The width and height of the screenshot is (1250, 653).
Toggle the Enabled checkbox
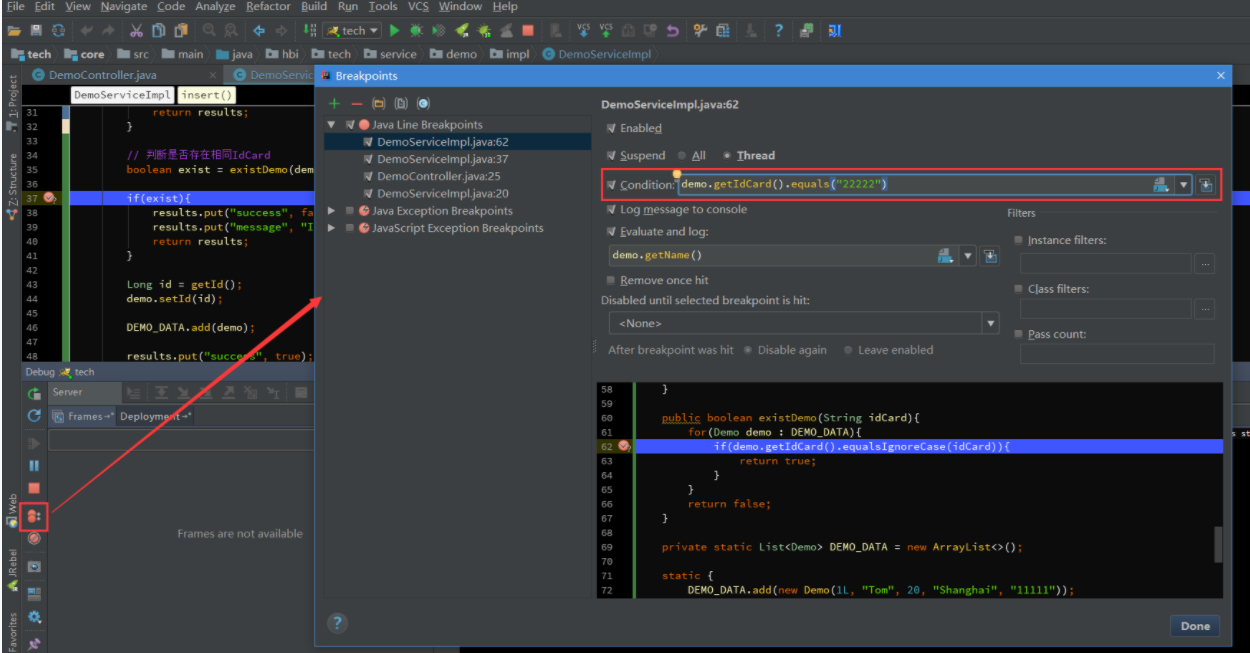pyautogui.click(x=612, y=129)
